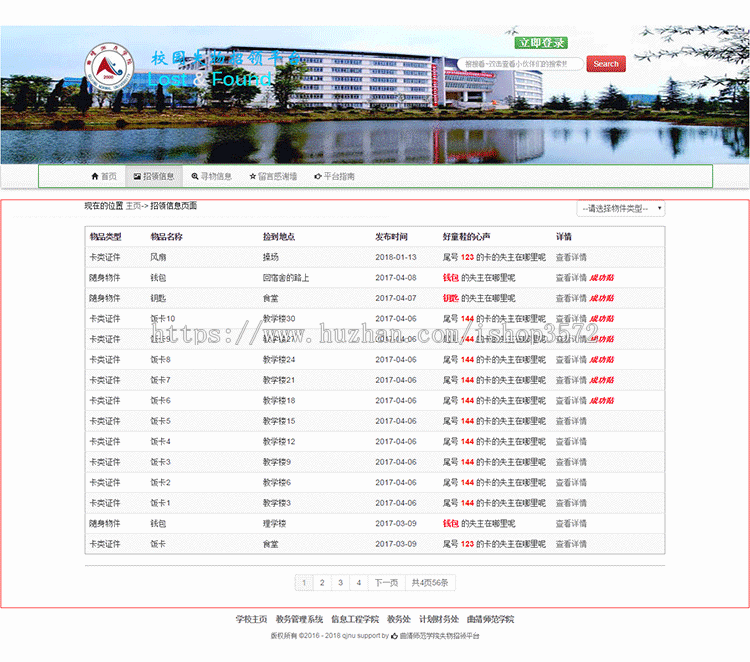
Task: Open 学校主页 footer link
Action: point(252,619)
